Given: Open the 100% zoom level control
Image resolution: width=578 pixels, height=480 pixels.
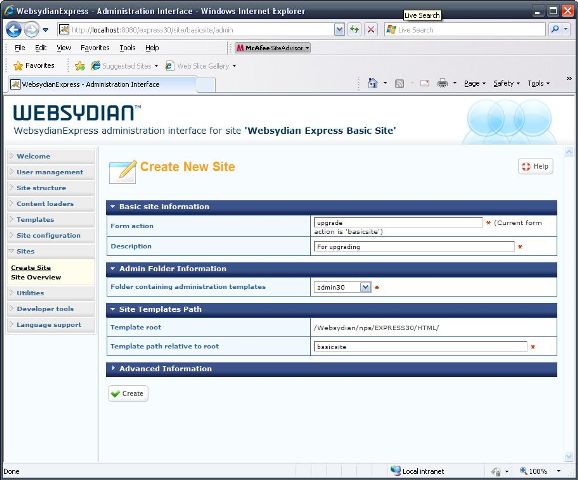Looking at the screenshot, I should click(540, 471).
